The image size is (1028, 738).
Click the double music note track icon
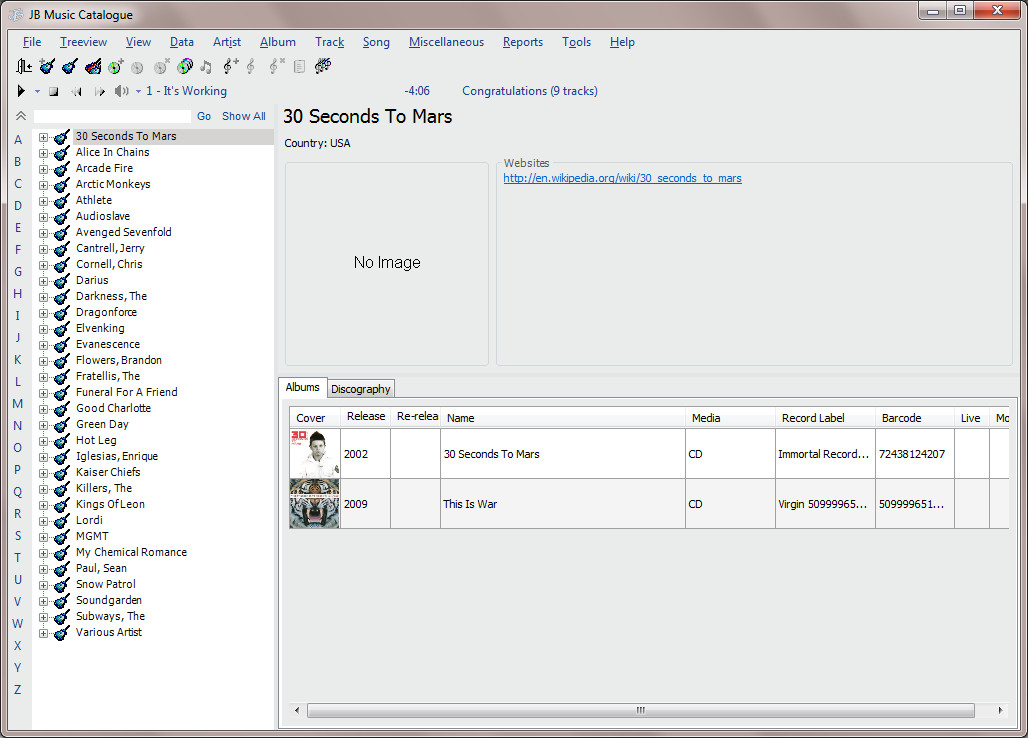point(206,66)
